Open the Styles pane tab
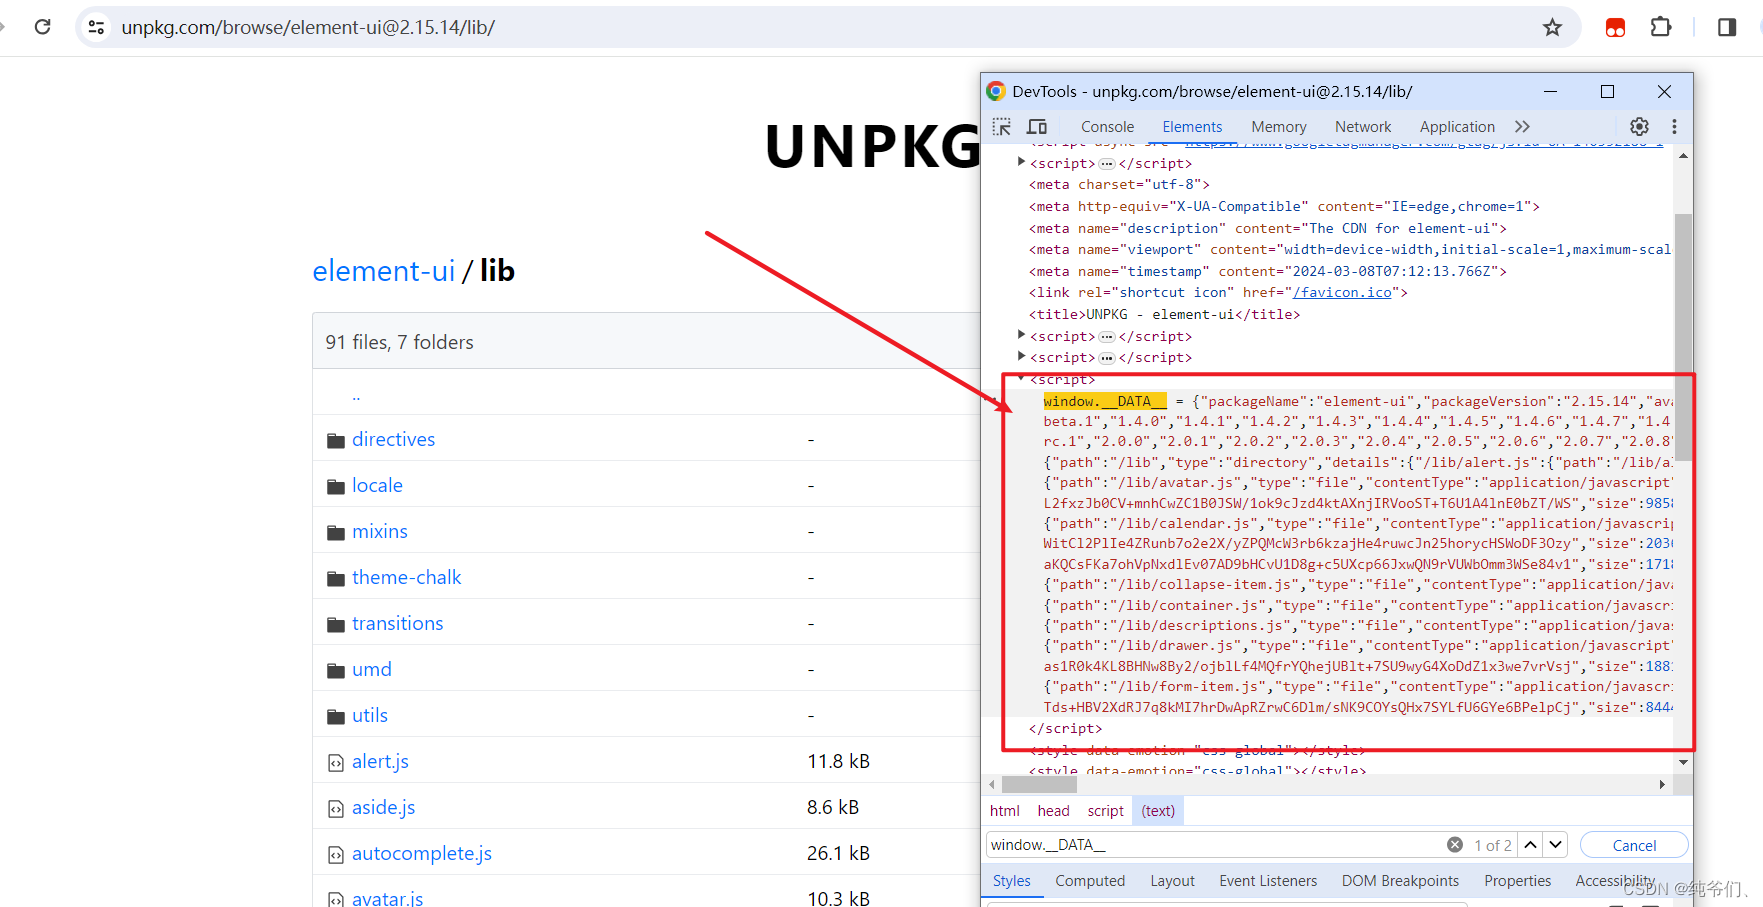This screenshot has width=1763, height=907. pos(1011,881)
